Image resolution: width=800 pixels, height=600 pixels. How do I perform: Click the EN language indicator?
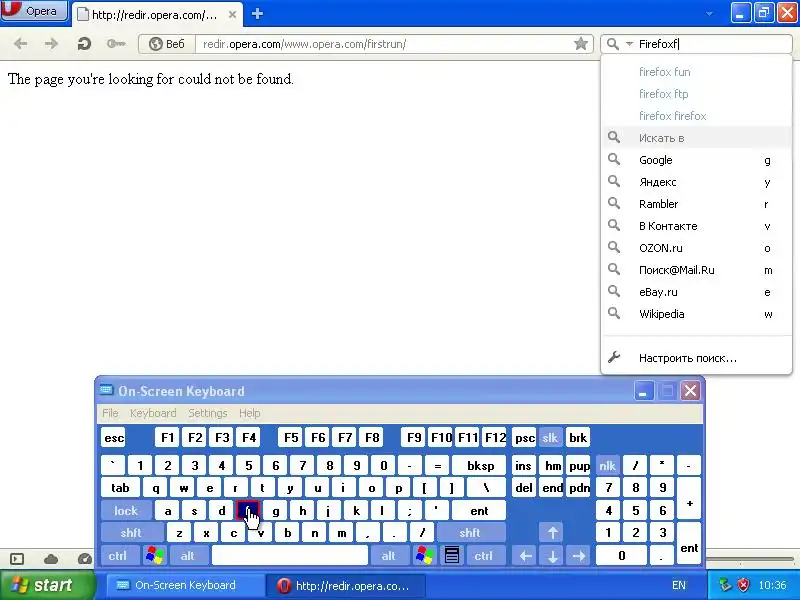pyautogui.click(x=679, y=585)
